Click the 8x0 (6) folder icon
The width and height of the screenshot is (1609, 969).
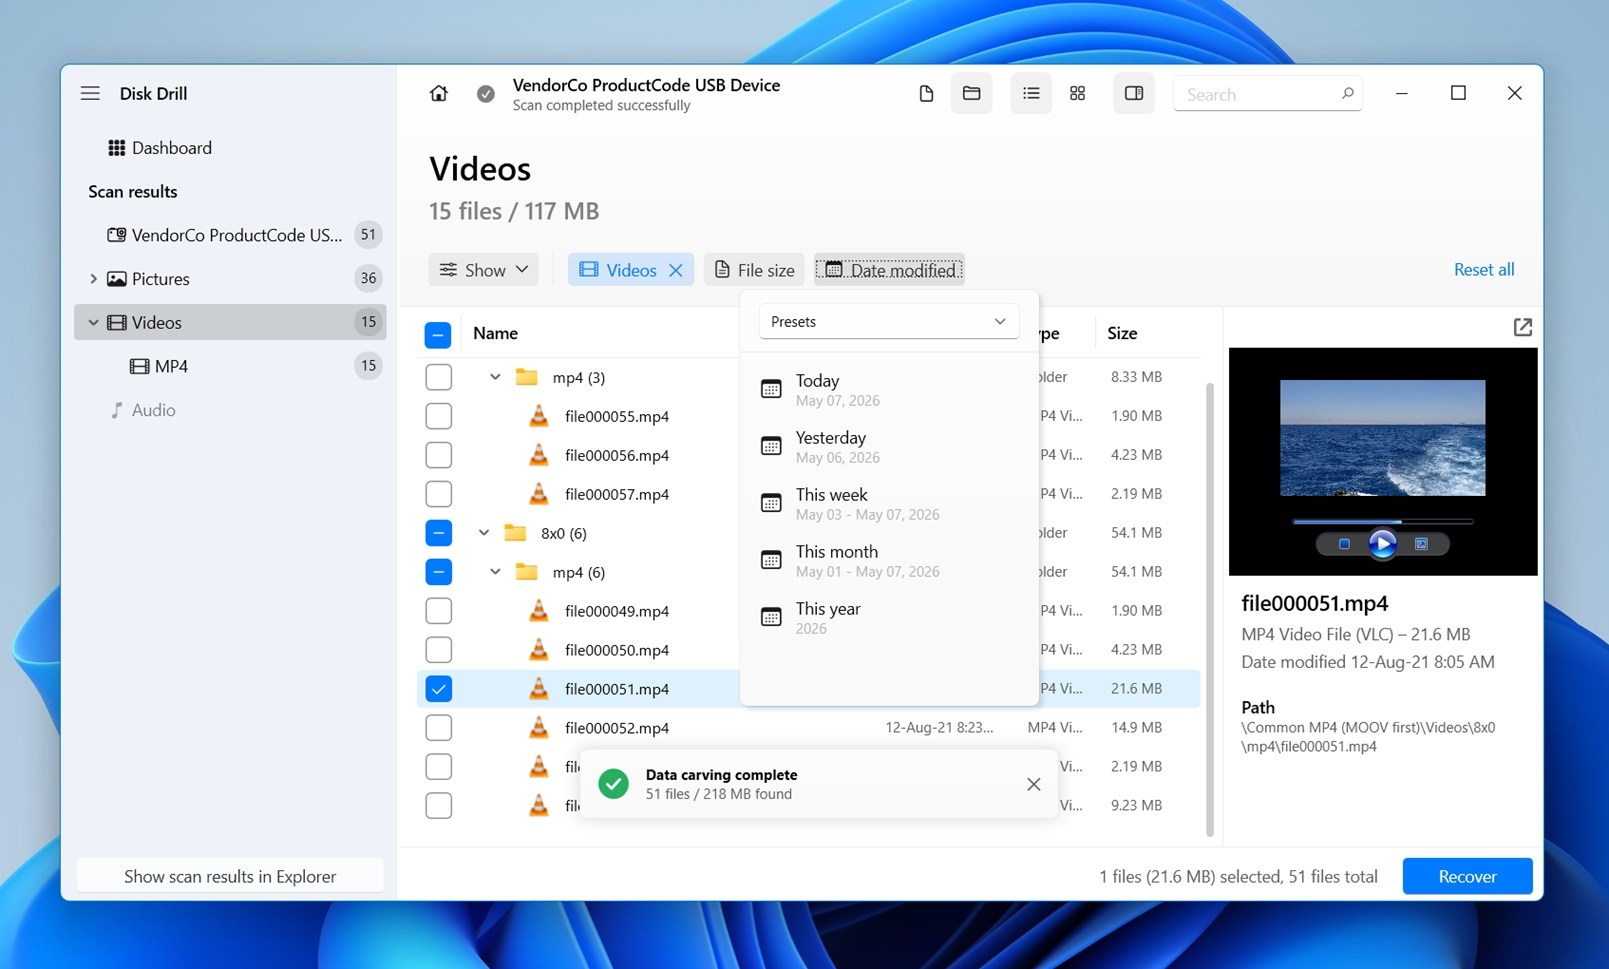click(x=515, y=533)
